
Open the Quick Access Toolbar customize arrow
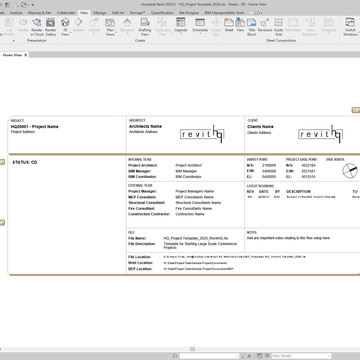coord(33,5)
